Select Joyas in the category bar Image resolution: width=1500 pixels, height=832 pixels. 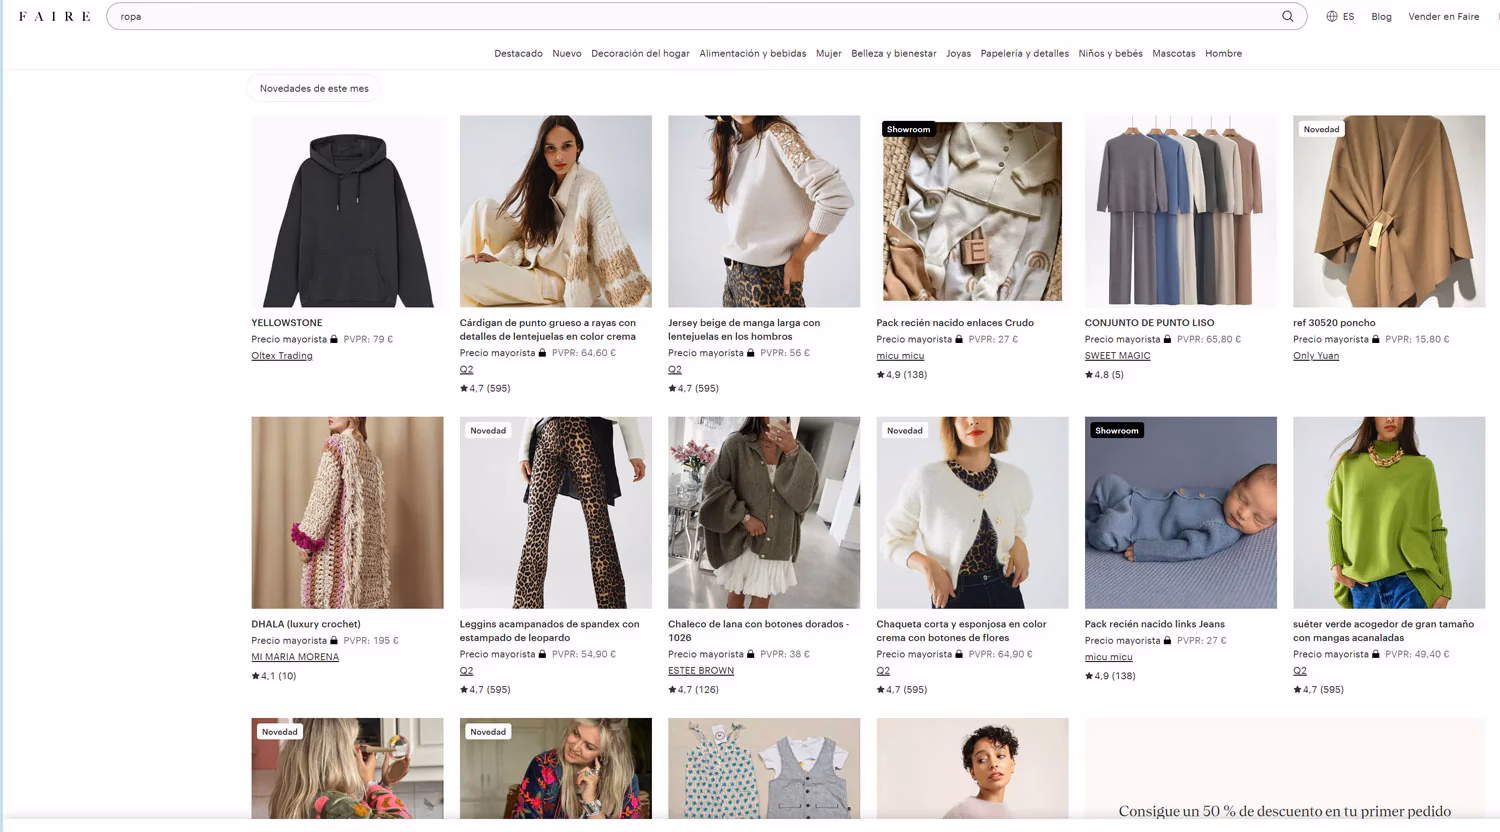[x=958, y=53]
